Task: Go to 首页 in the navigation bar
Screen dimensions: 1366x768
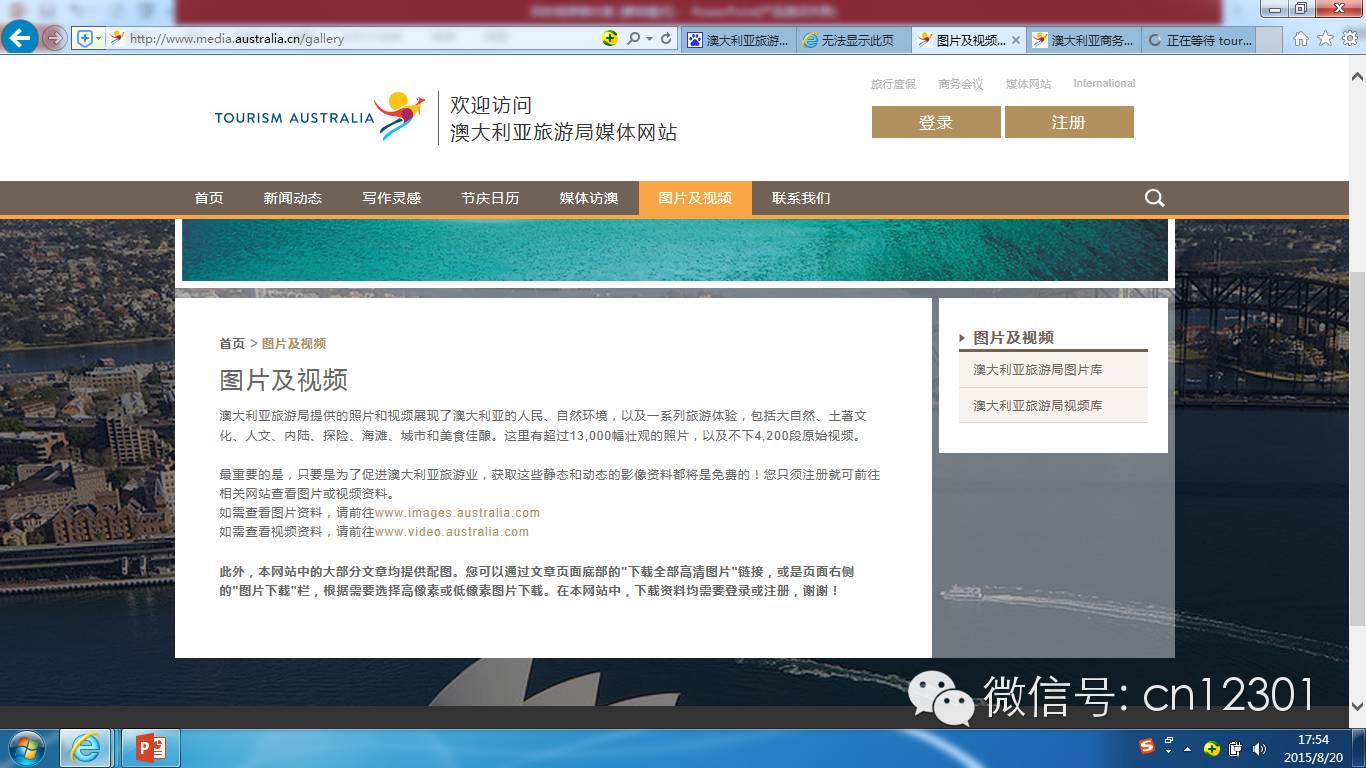Action: [x=209, y=198]
